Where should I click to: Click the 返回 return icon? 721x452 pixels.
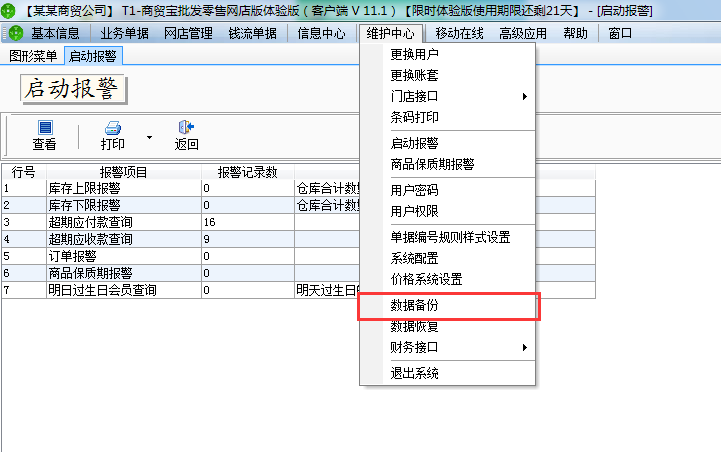[186, 127]
